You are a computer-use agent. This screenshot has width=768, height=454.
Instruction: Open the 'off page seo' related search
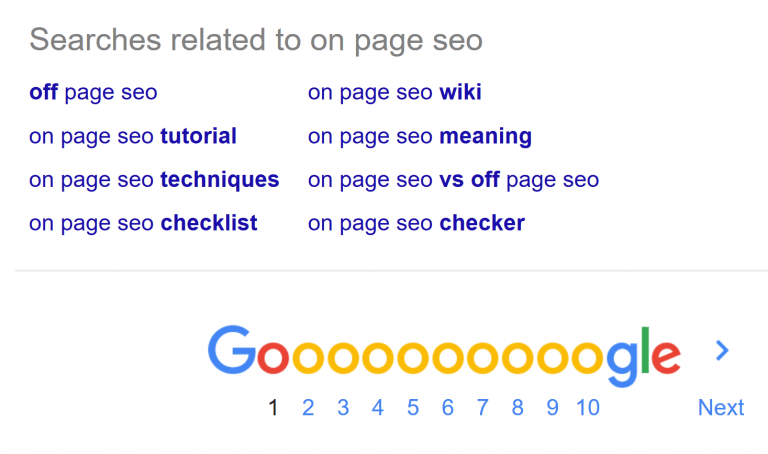93,93
